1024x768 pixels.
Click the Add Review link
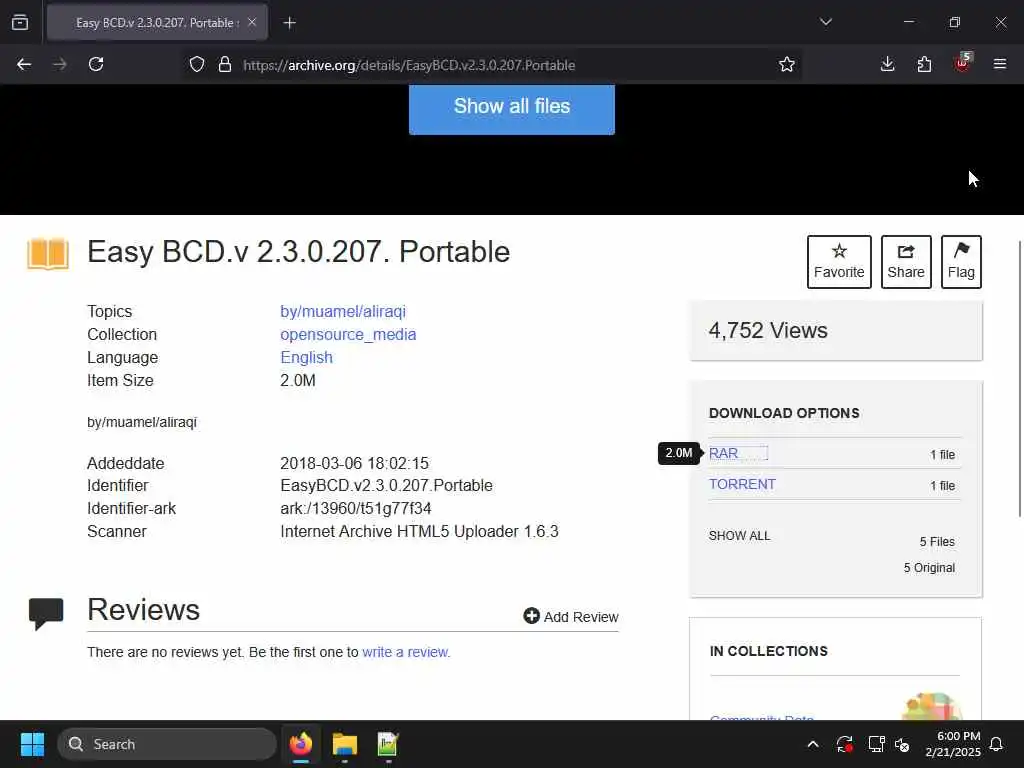tap(571, 616)
